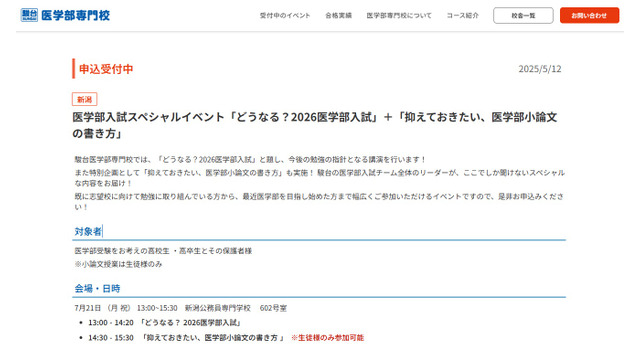Viewport: 640px width, 360px height.
Task: Open コース紹介 menu item
Action: coord(462,16)
